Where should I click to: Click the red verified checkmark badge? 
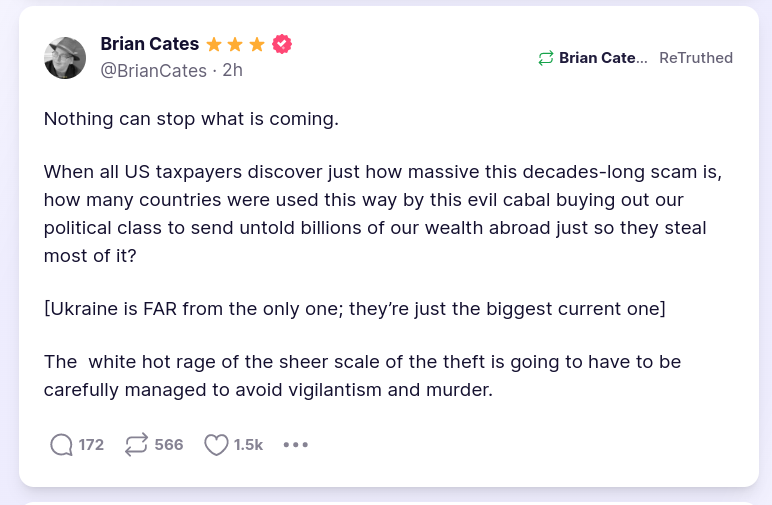pos(282,44)
